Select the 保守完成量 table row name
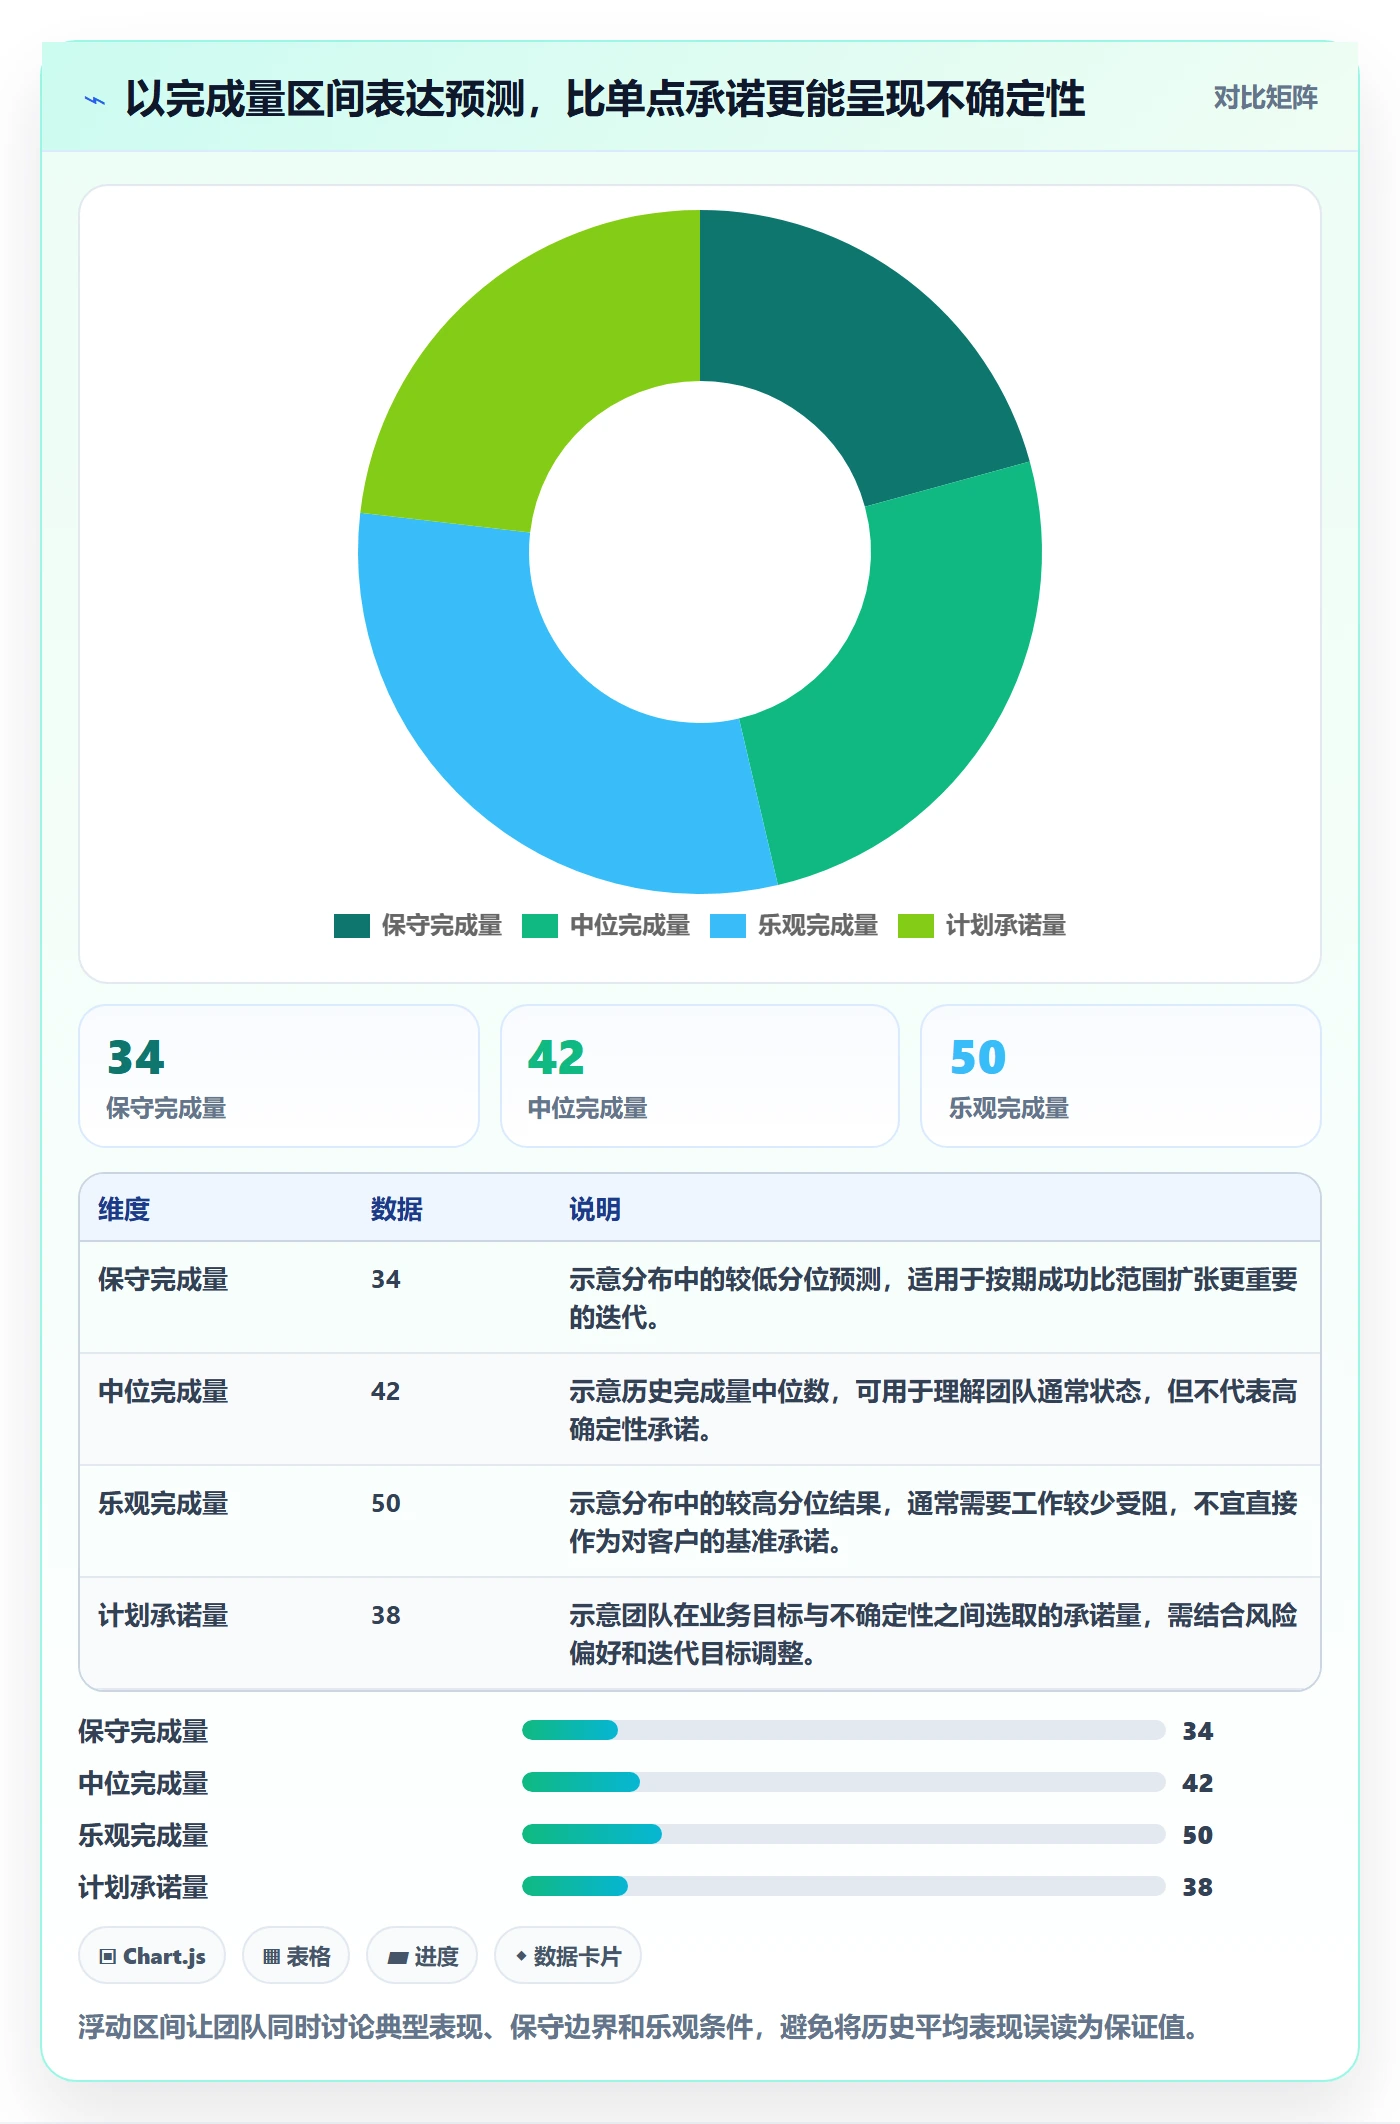 click(x=163, y=1279)
